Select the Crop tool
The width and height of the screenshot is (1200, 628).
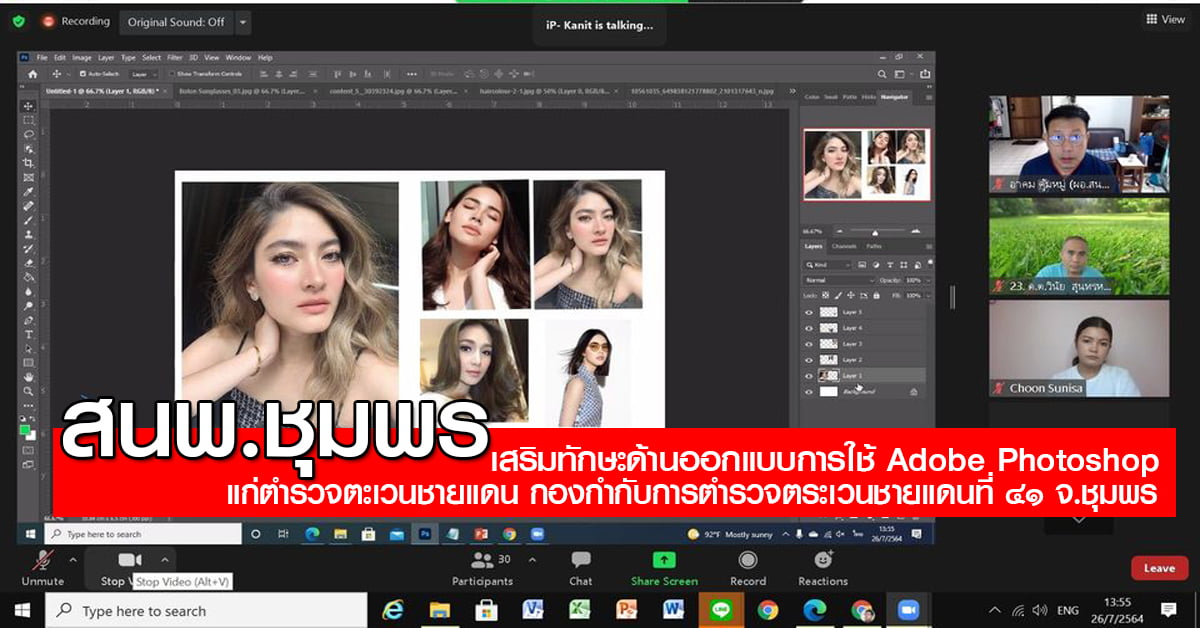tap(29, 162)
